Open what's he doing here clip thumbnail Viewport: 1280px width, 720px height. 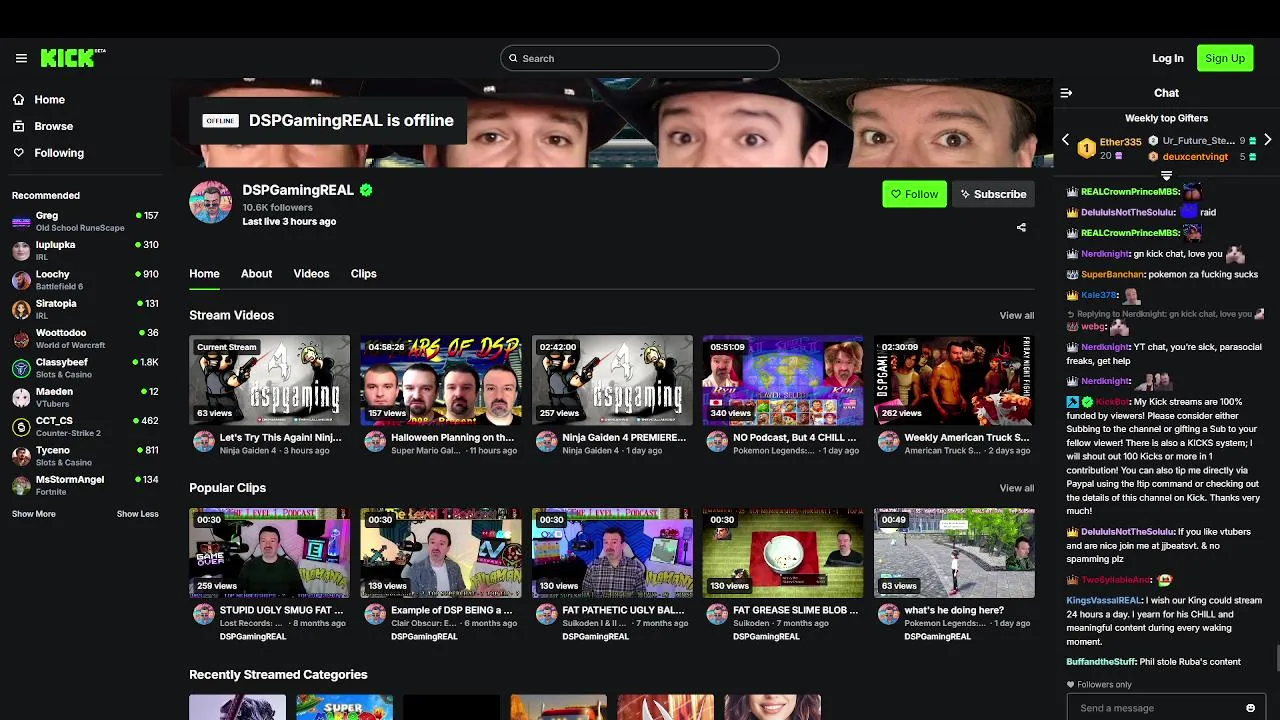pos(954,553)
